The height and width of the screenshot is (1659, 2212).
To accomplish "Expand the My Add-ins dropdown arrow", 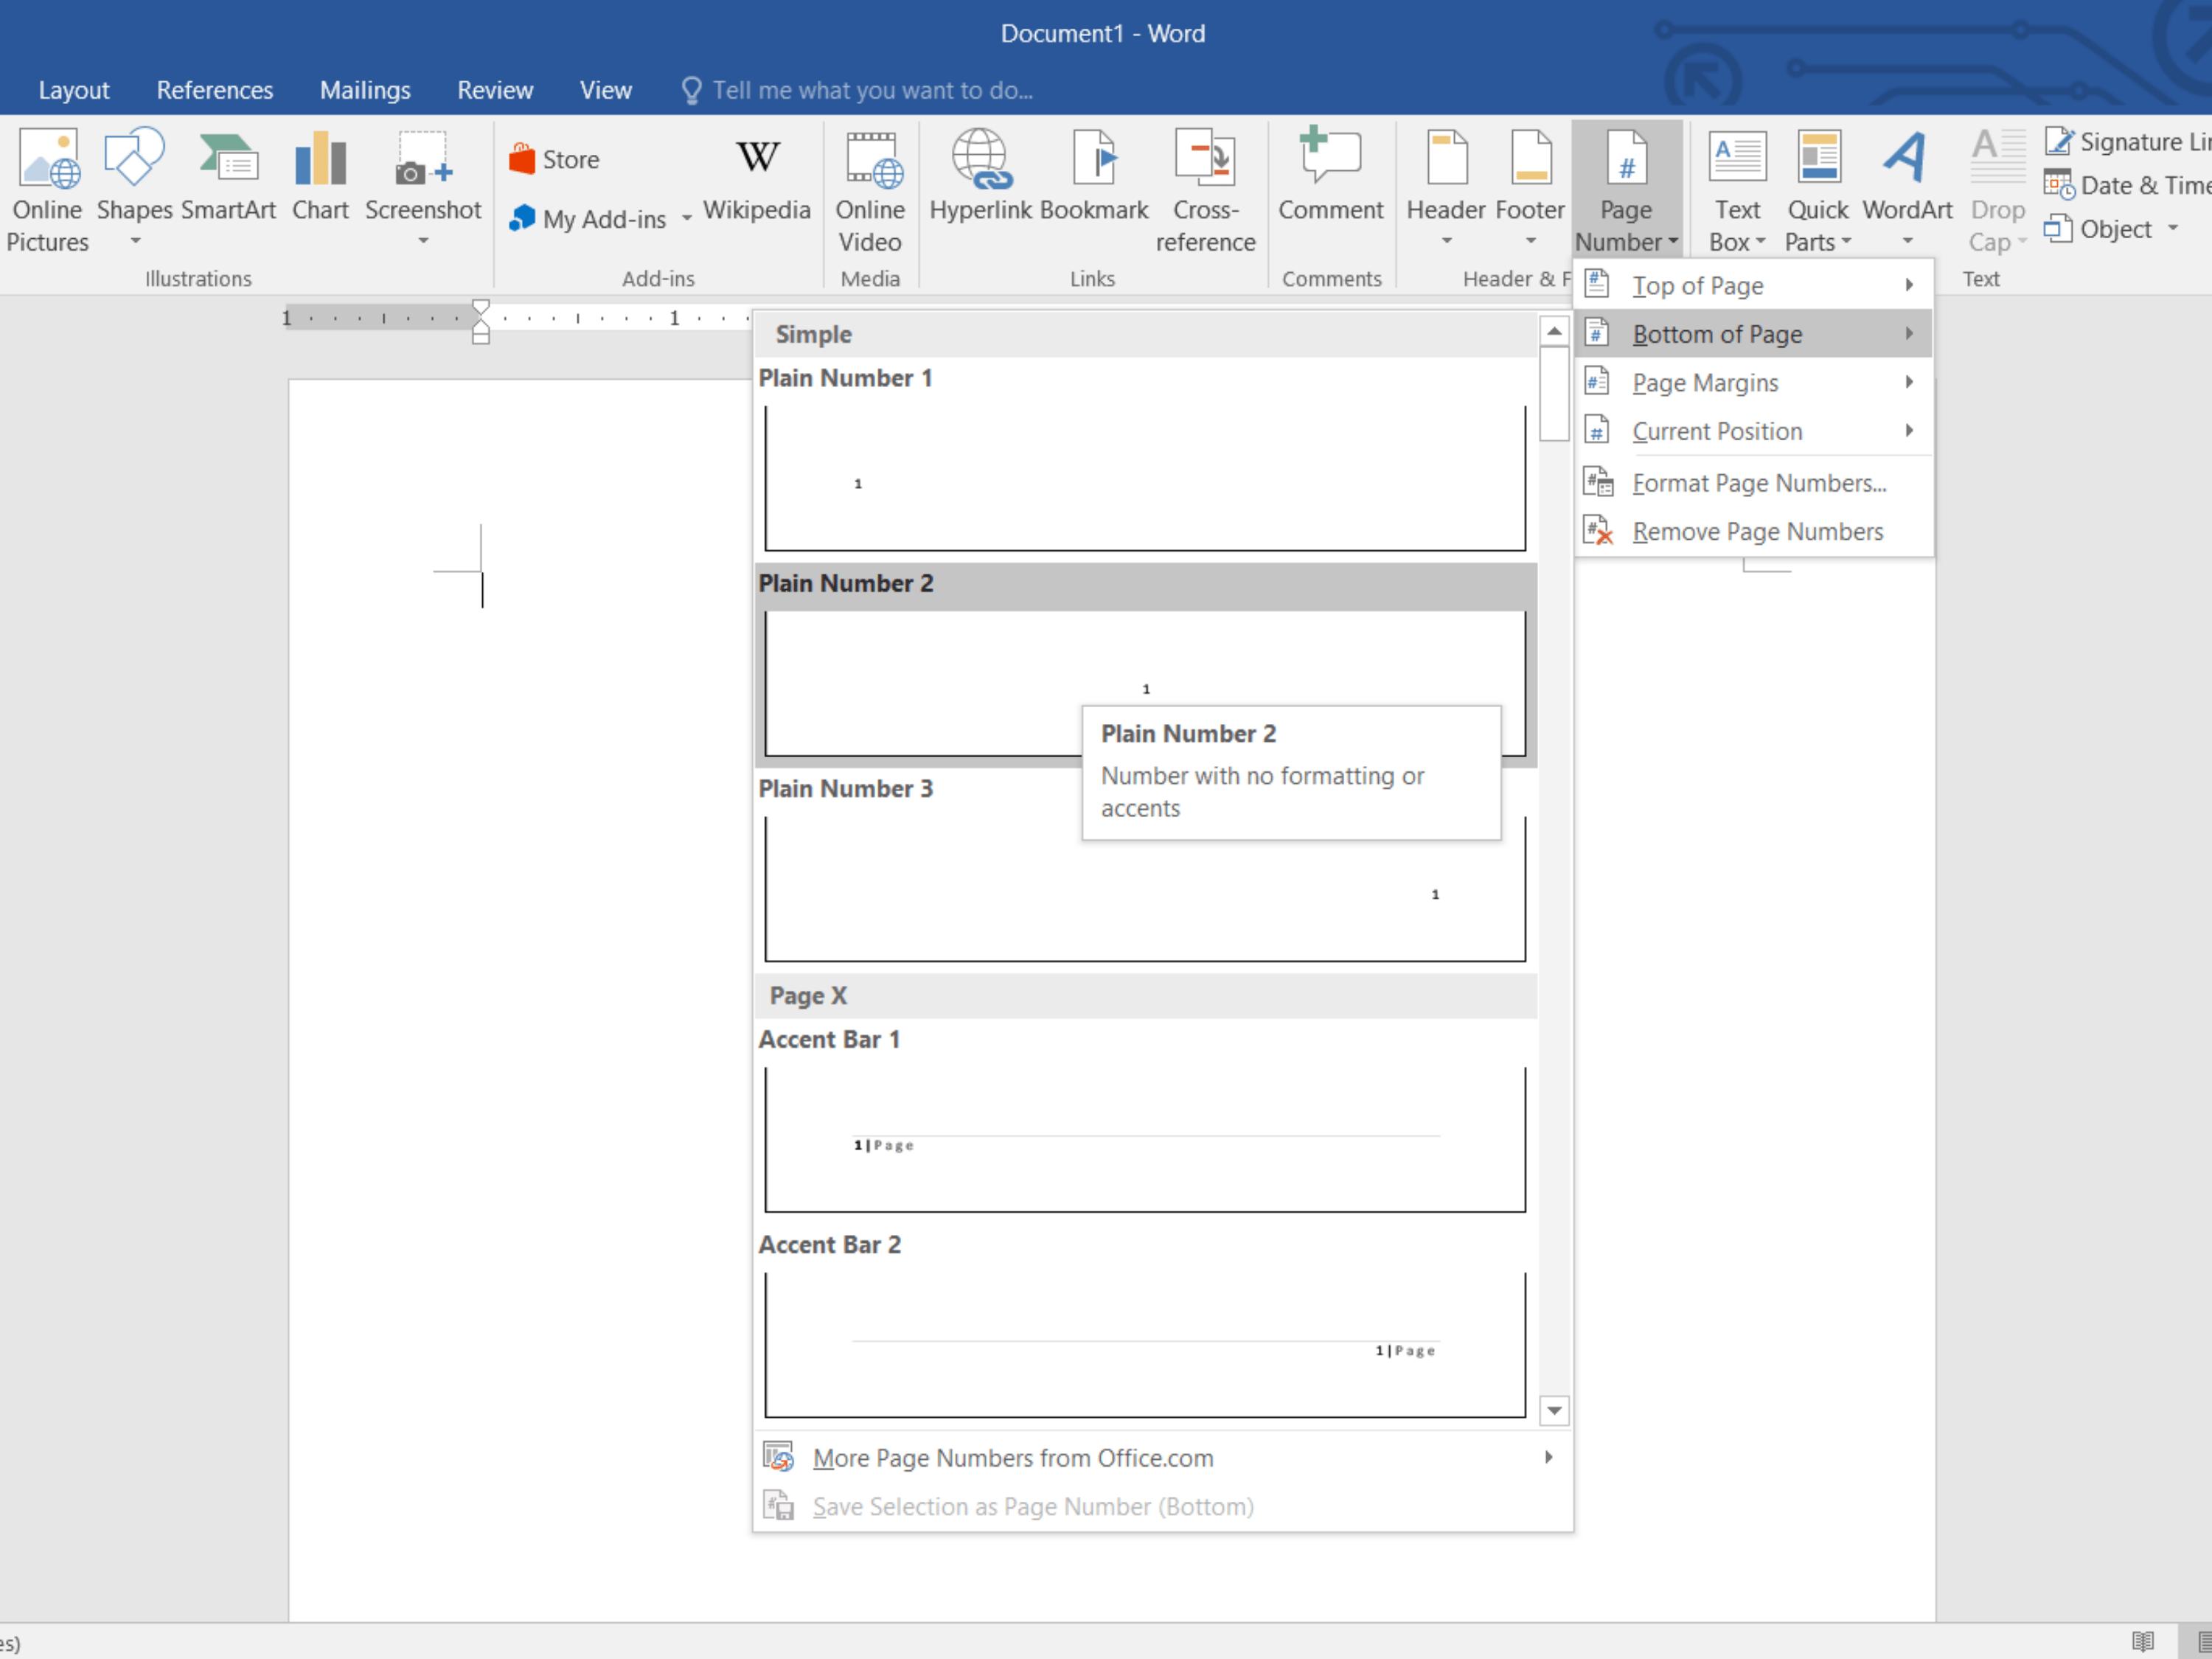I will click(x=687, y=219).
